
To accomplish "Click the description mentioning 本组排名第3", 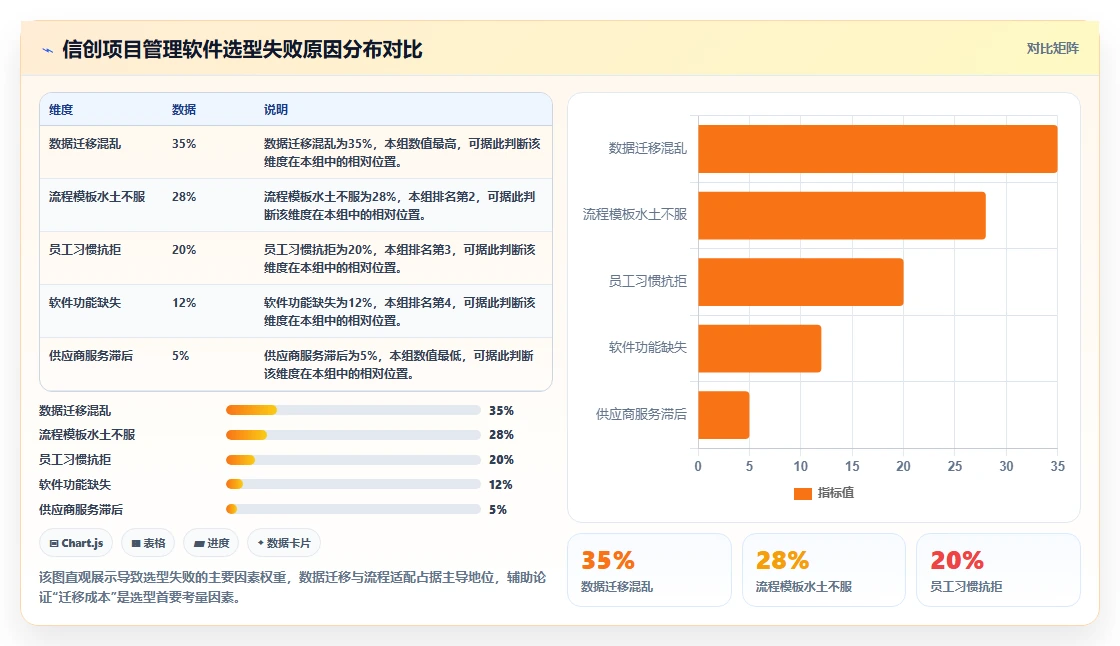I will [400, 258].
